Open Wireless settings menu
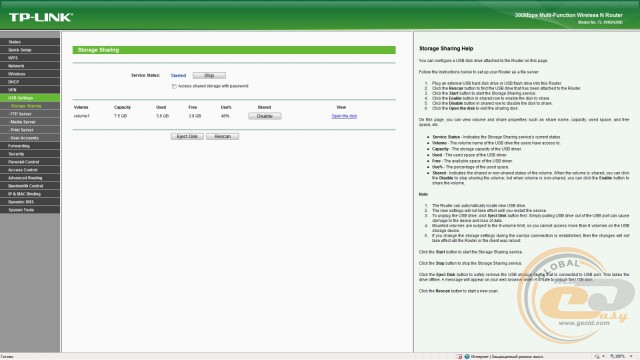This screenshot has width=640, height=360. tap(30, 74)
